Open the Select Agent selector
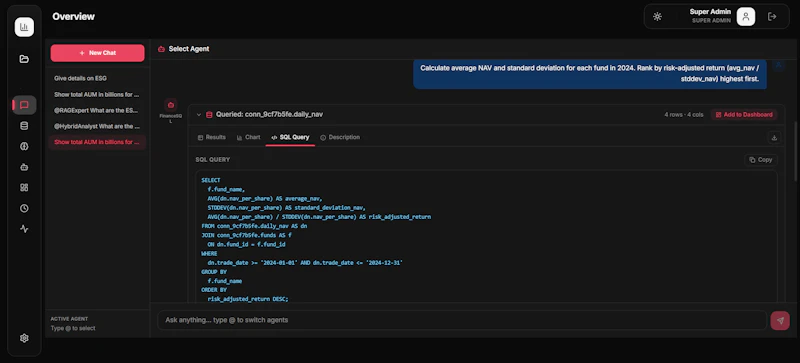The width and height of the screenshot is (800, 363). point(184,49)
